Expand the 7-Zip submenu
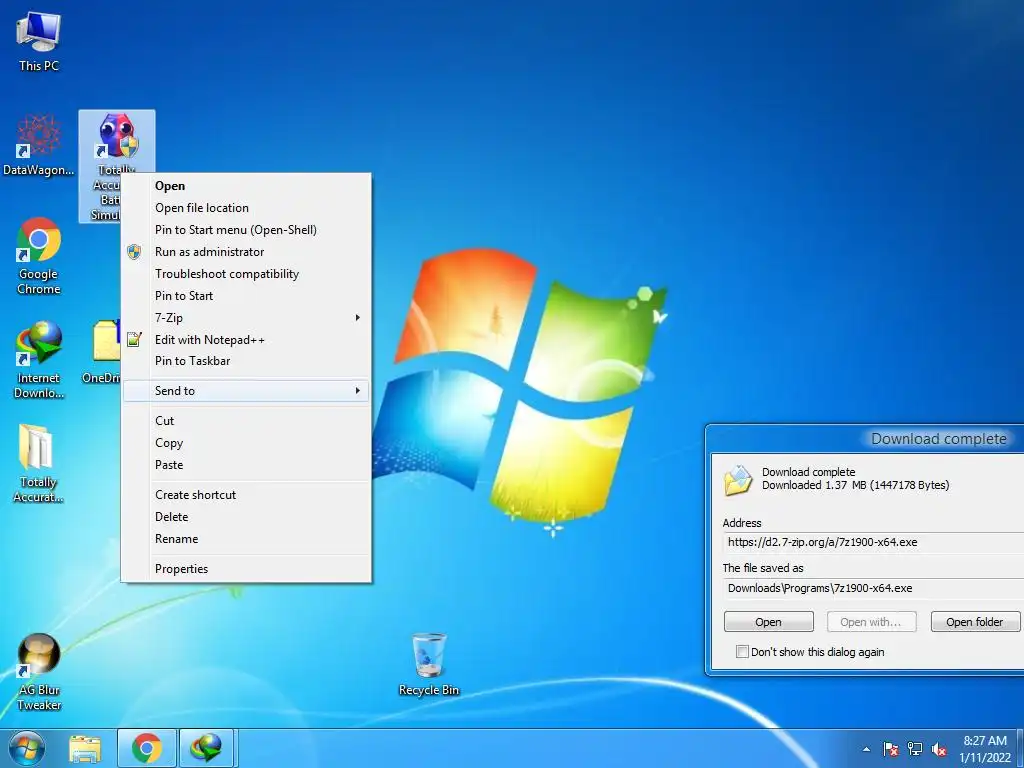1024x768 pixels. (x=246, y=318)
